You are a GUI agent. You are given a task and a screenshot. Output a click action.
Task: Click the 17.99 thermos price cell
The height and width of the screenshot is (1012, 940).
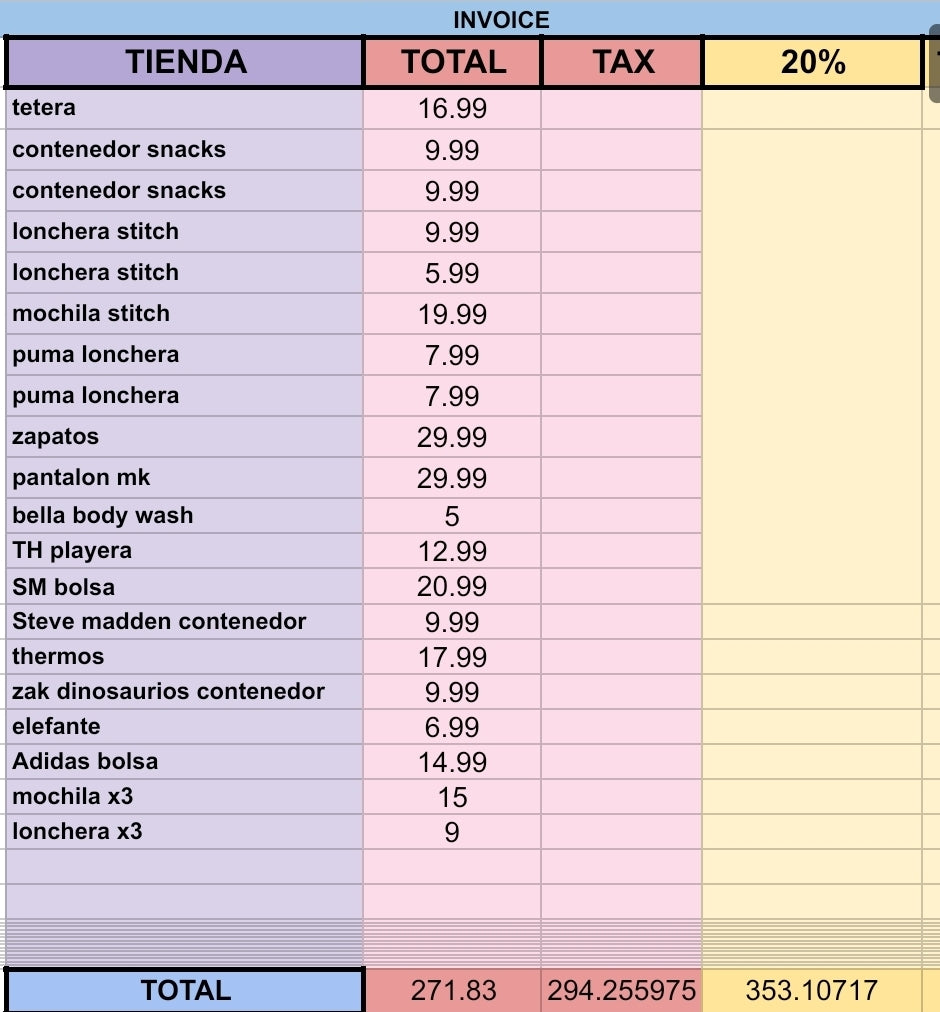click(x=452, y=657)
